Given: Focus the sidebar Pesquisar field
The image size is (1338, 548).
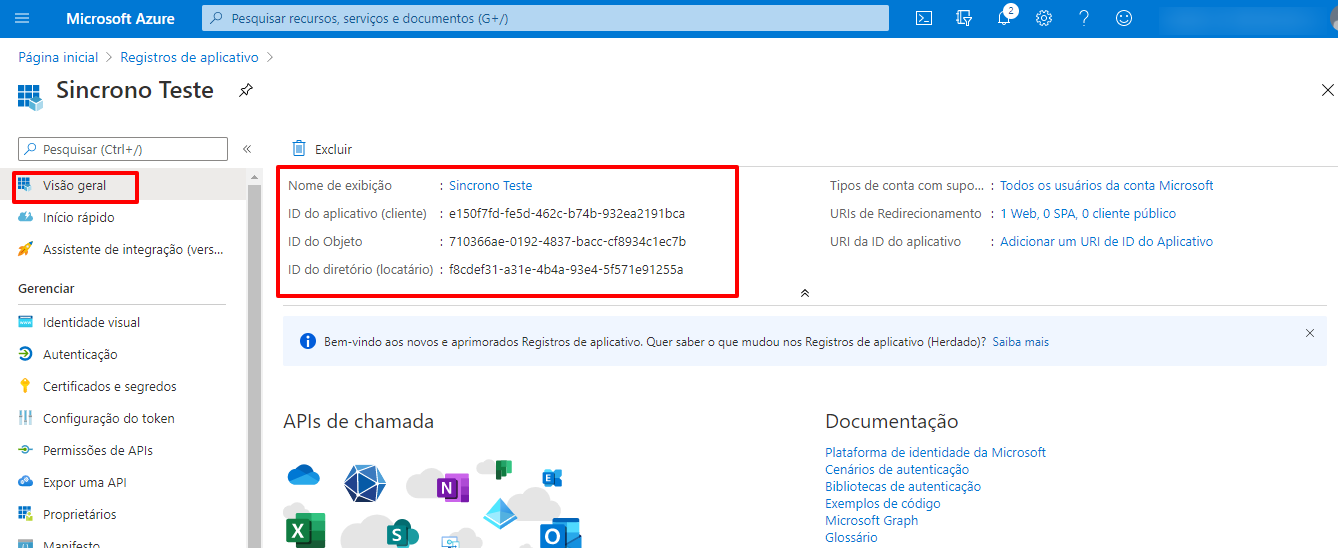Looking at the screenshot, I should (x=123, y=149).
